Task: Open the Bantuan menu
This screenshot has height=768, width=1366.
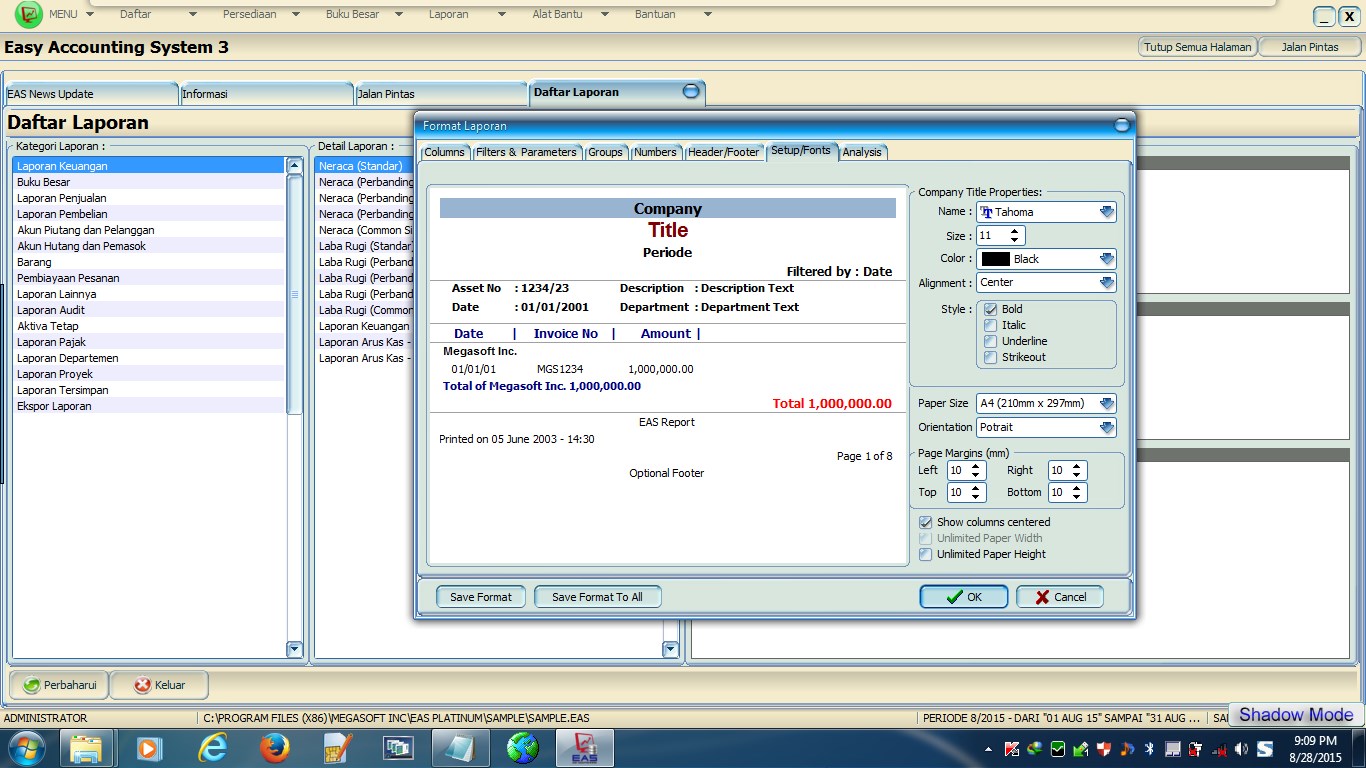Action: pyautogui.click(x=655, y=14)
